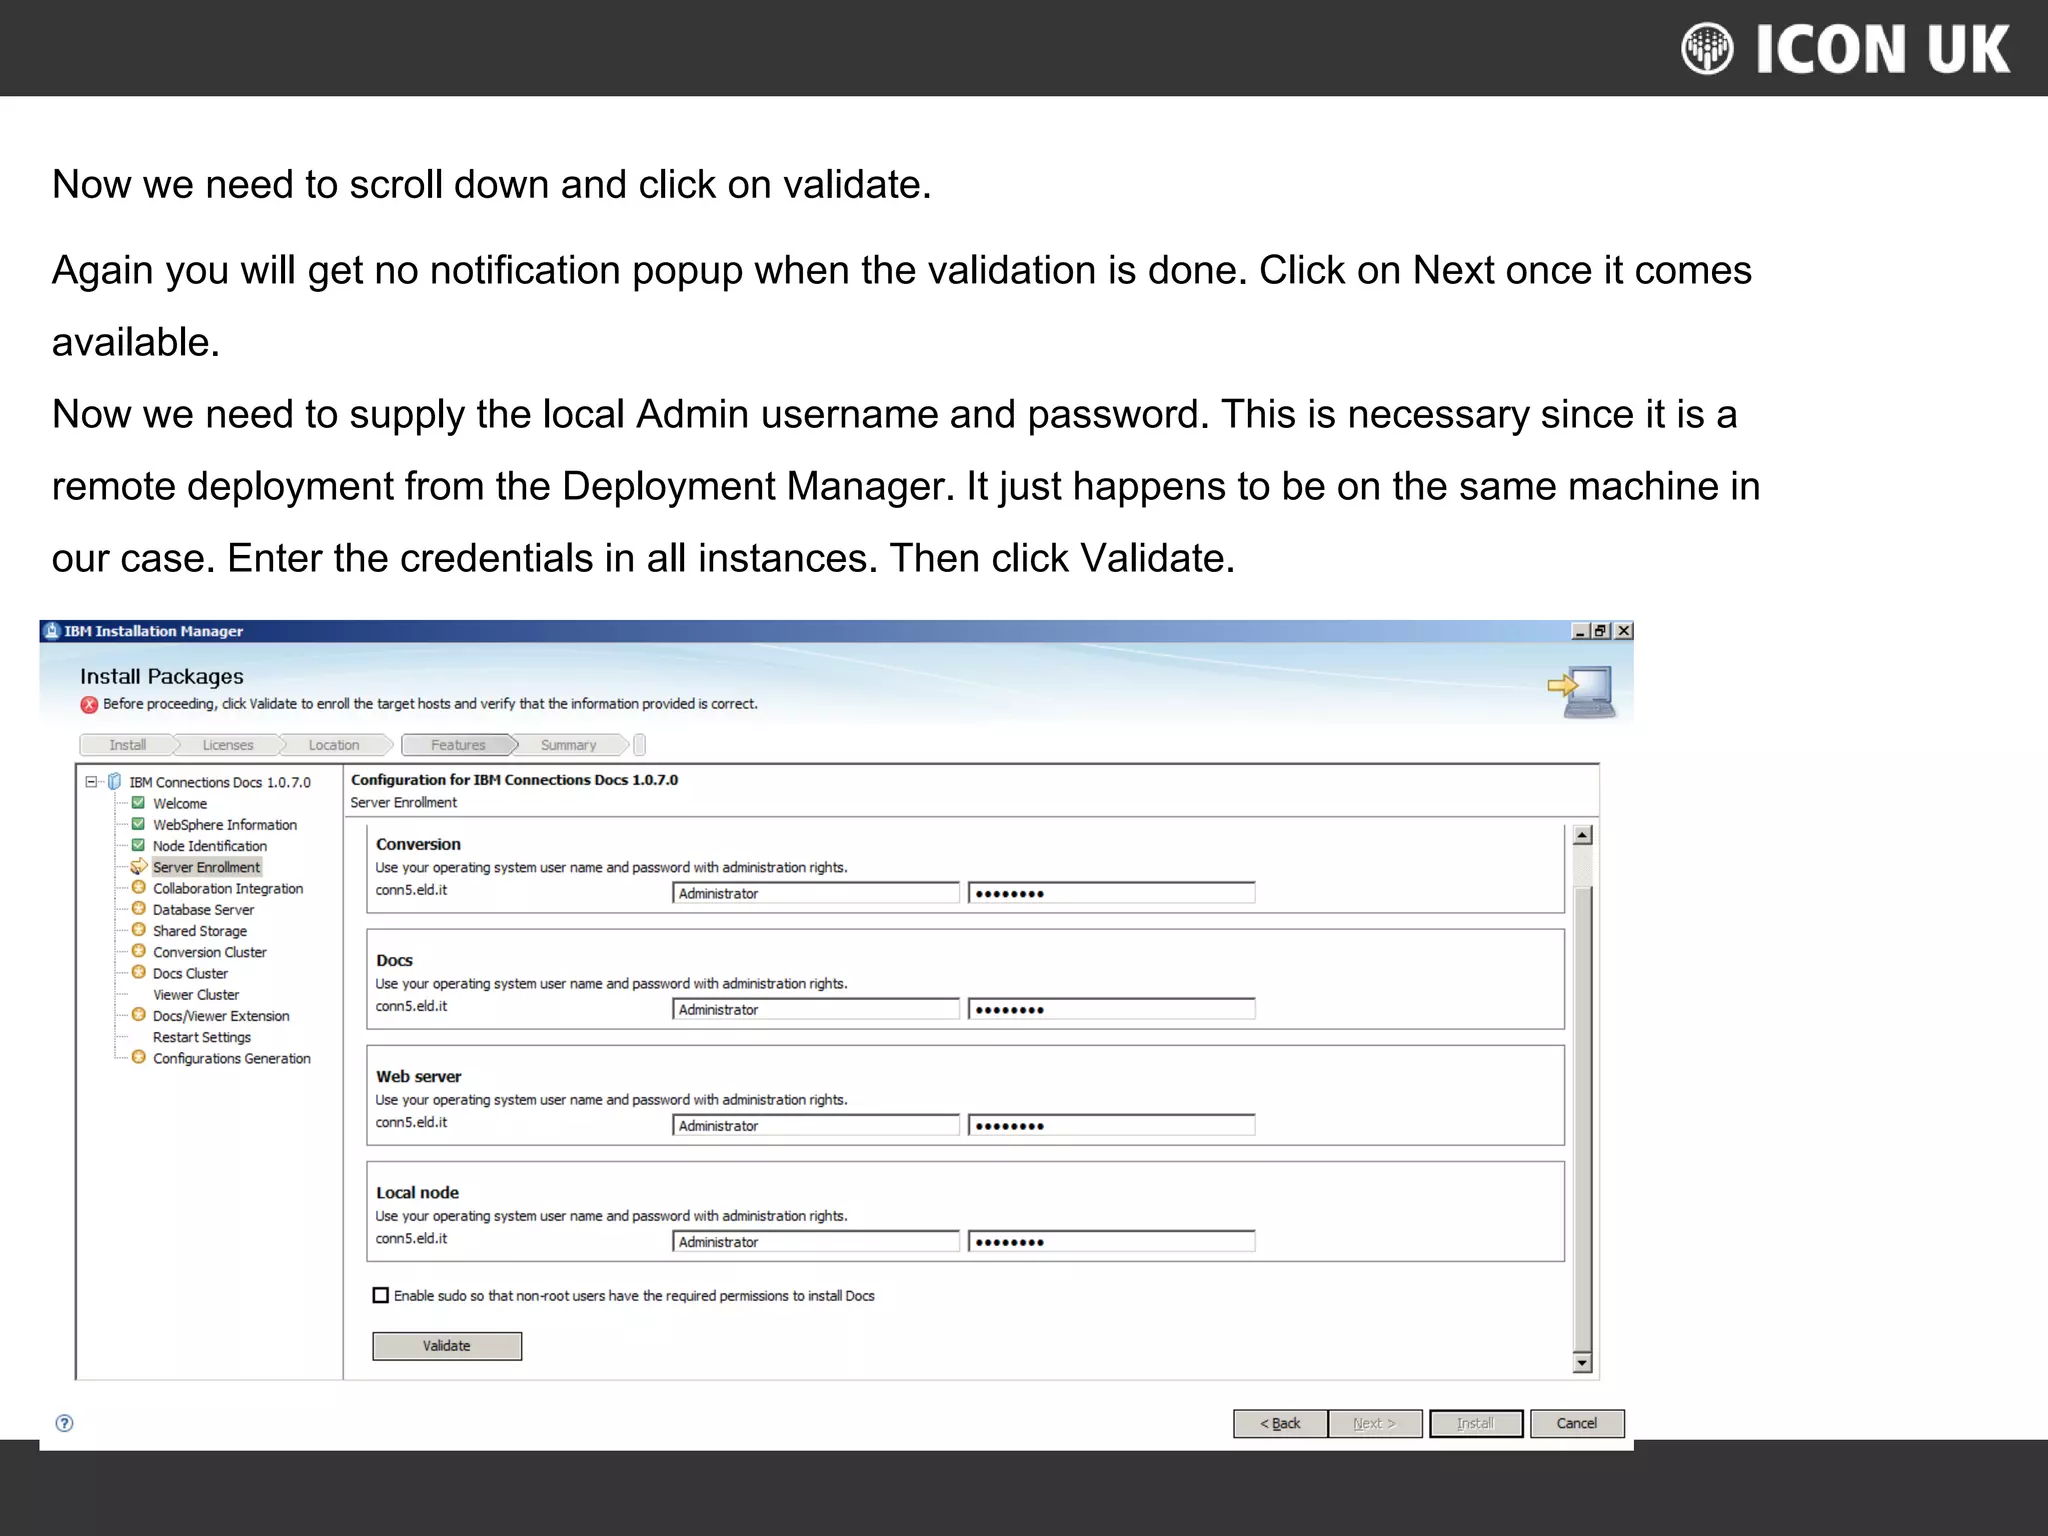Click the Welcome green check icon
Viewport: 2048px width, 1536px height.
(138, 803)
